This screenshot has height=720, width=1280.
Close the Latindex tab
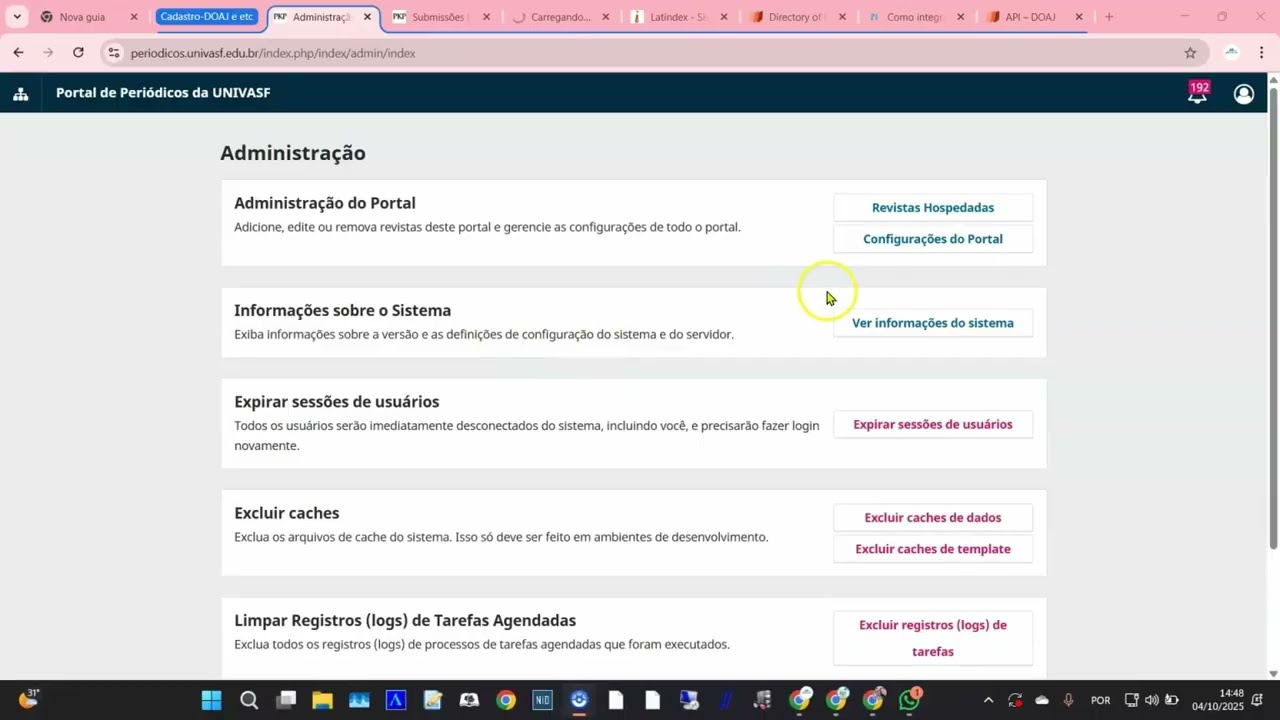point(724,17)
